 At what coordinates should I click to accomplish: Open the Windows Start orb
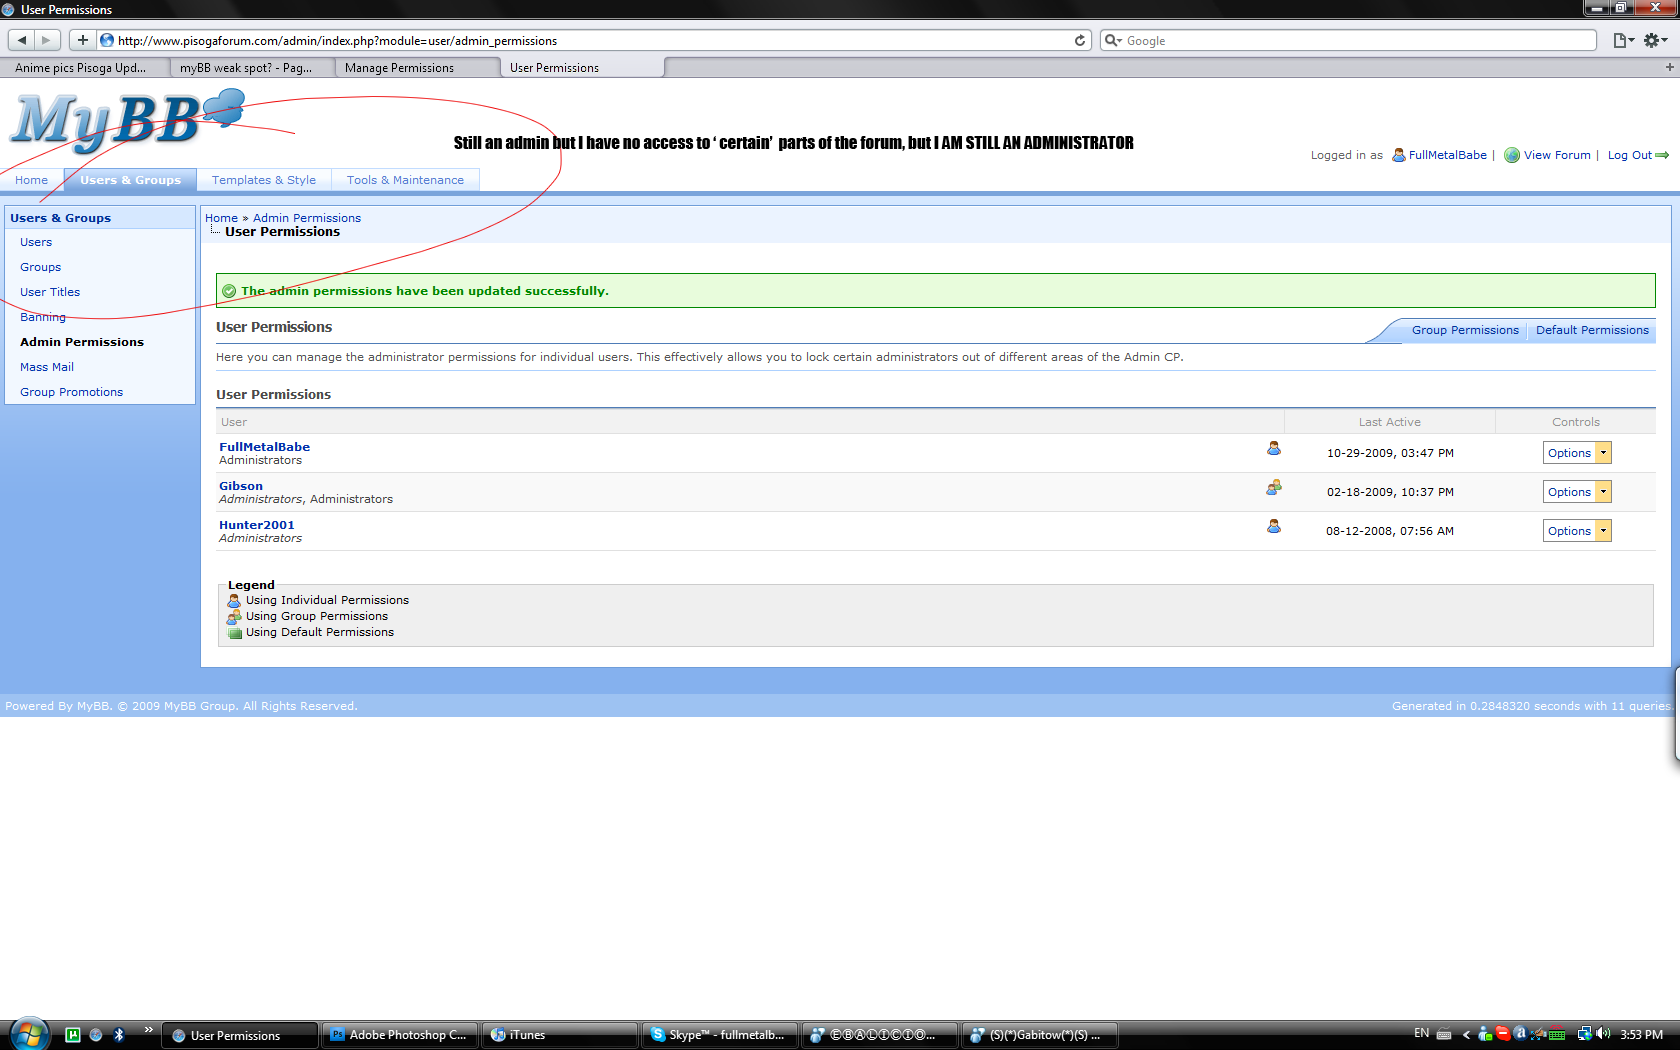(28, 1034)
